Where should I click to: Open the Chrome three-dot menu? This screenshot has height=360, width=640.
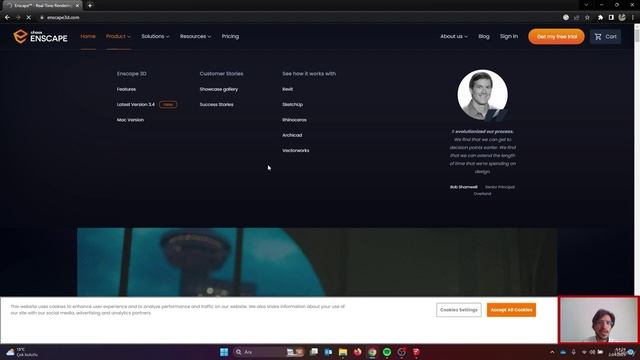point(633,17)
